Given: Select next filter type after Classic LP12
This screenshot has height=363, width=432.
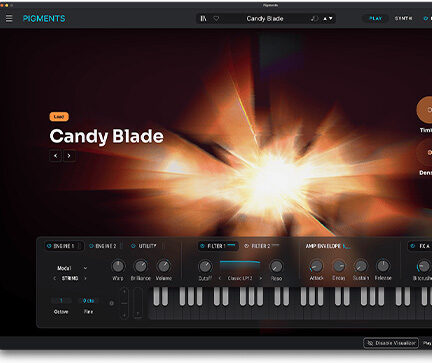Looking at the screenshot, I should [261, 278].
